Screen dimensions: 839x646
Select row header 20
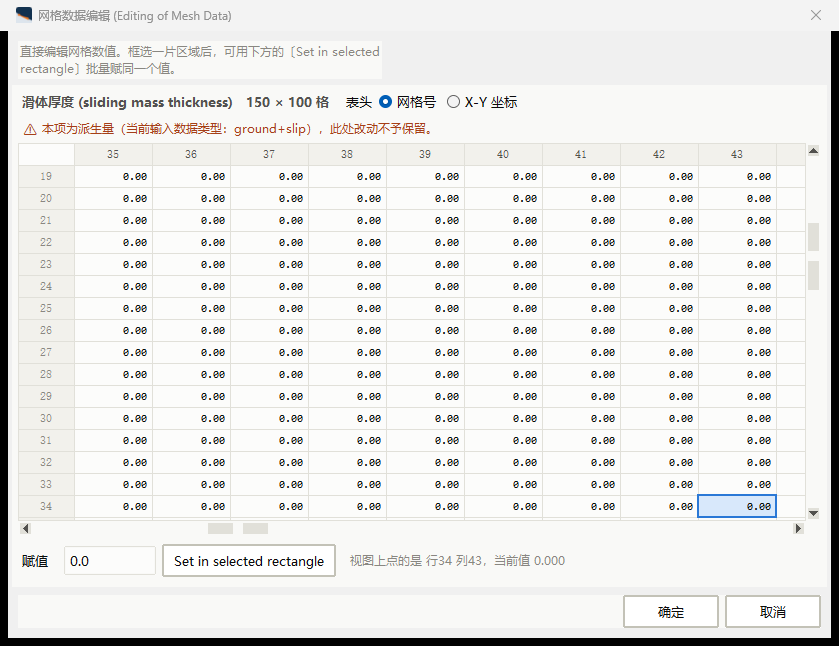click(x=46, y=198)
